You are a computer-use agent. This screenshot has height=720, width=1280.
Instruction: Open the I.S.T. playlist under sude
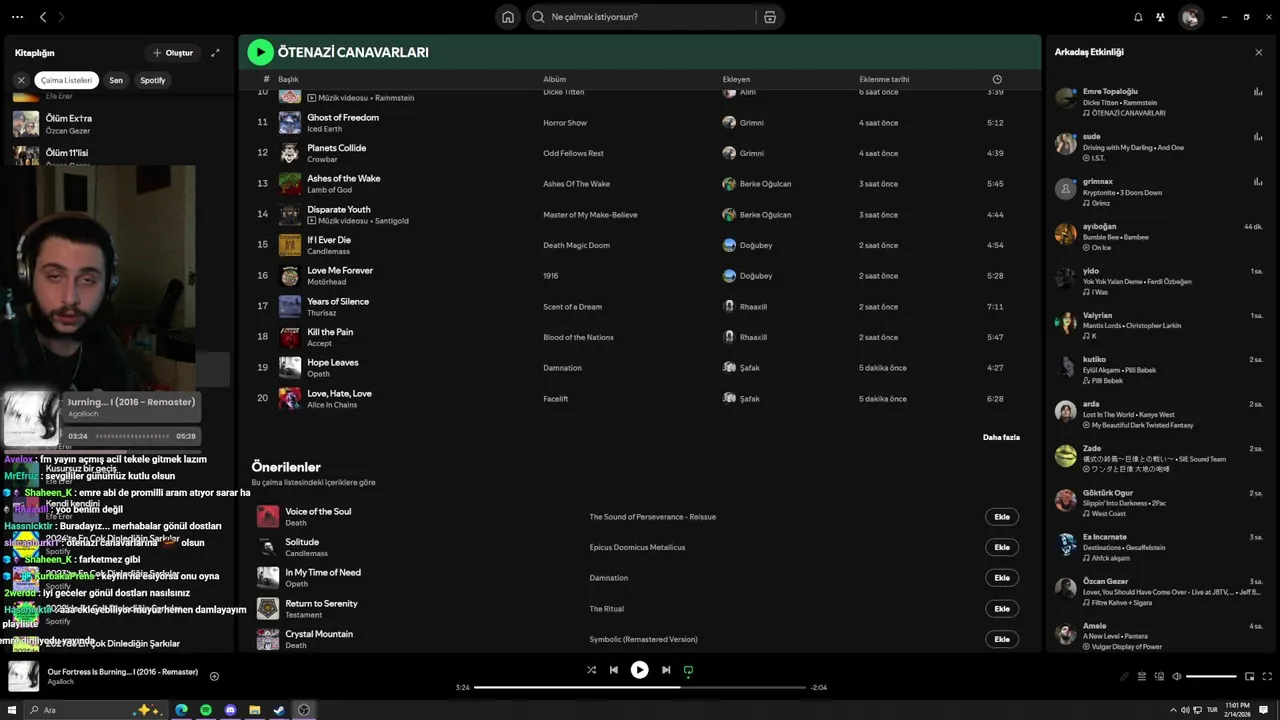pyautogui.click(x=1098, y=158)
